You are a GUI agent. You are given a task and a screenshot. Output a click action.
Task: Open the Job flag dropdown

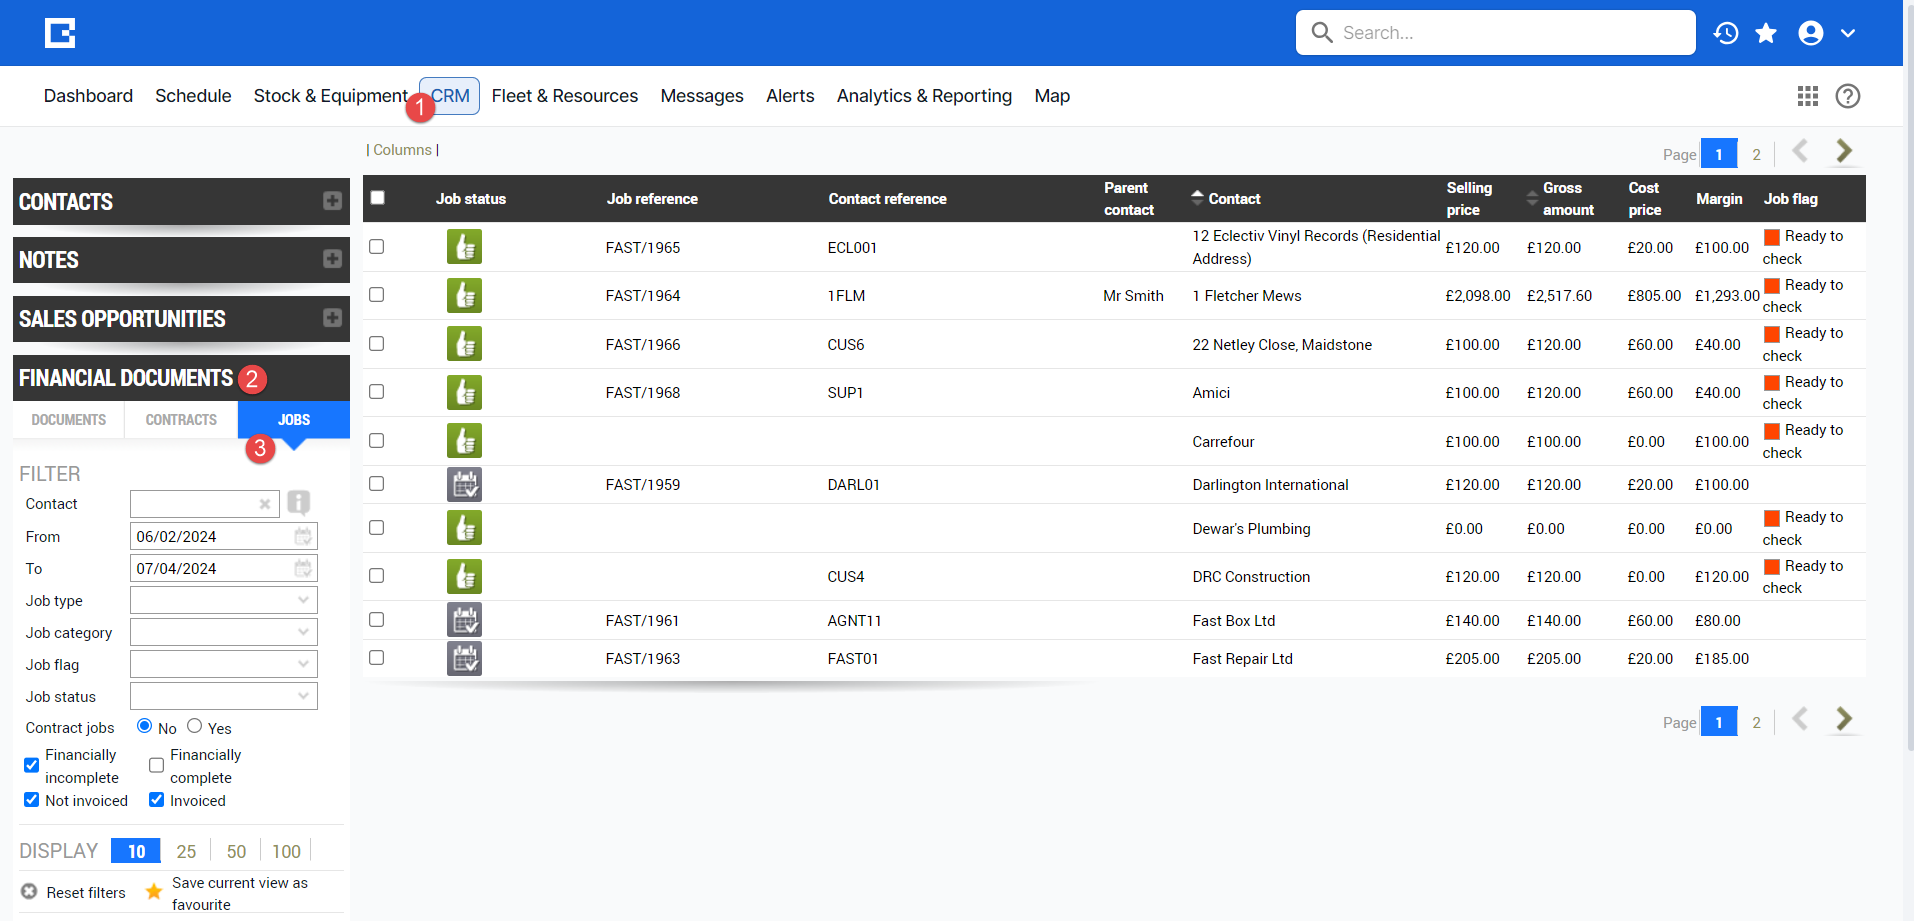click(x=224, y=664)
